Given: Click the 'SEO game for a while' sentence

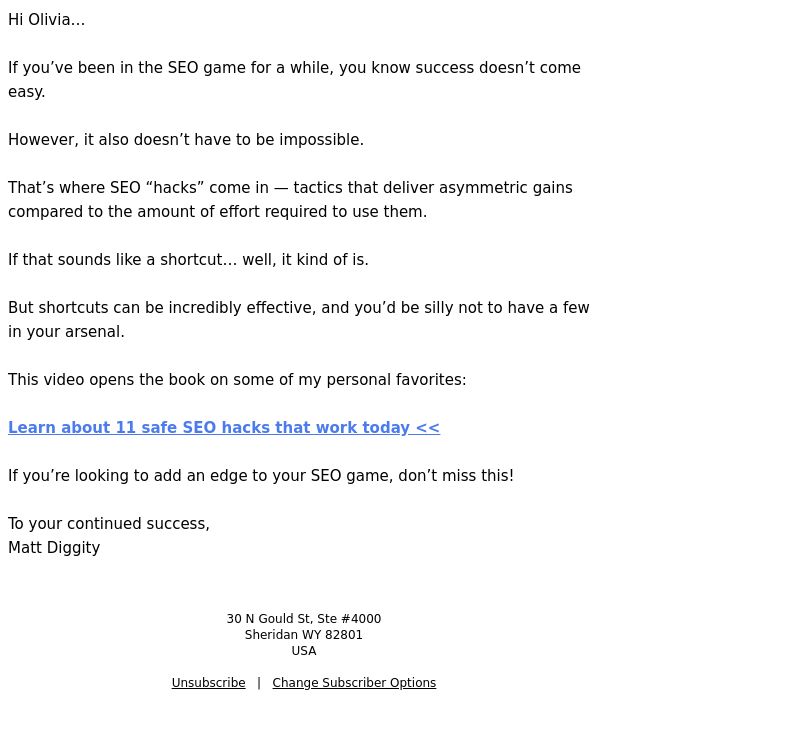Looking at the screenshot, I should (294, 68).
